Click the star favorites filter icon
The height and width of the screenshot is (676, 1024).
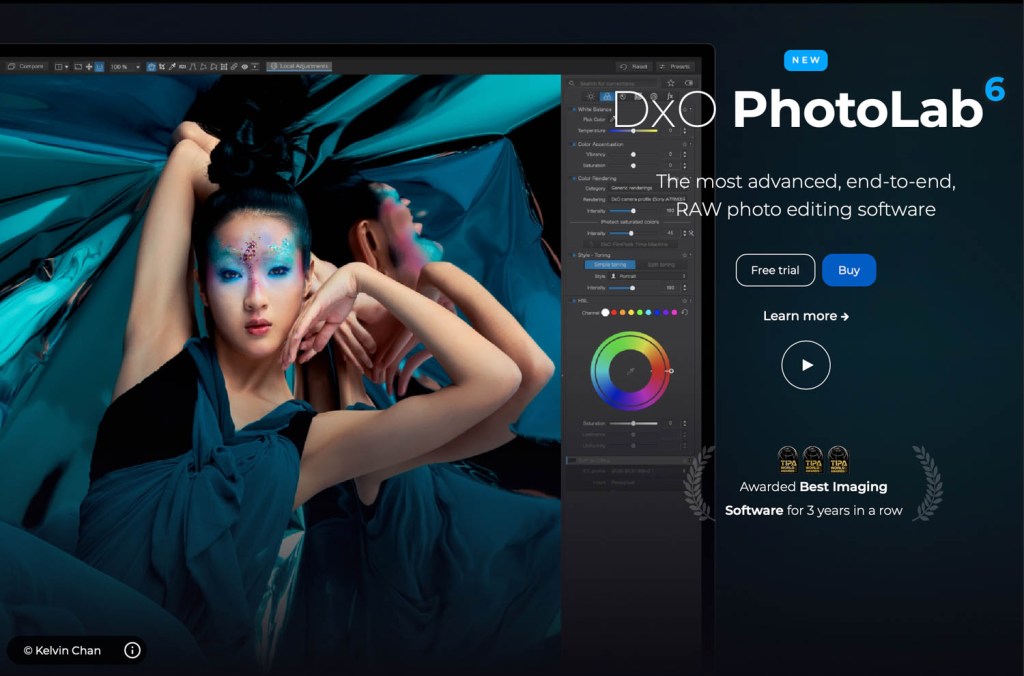point(671,84)
